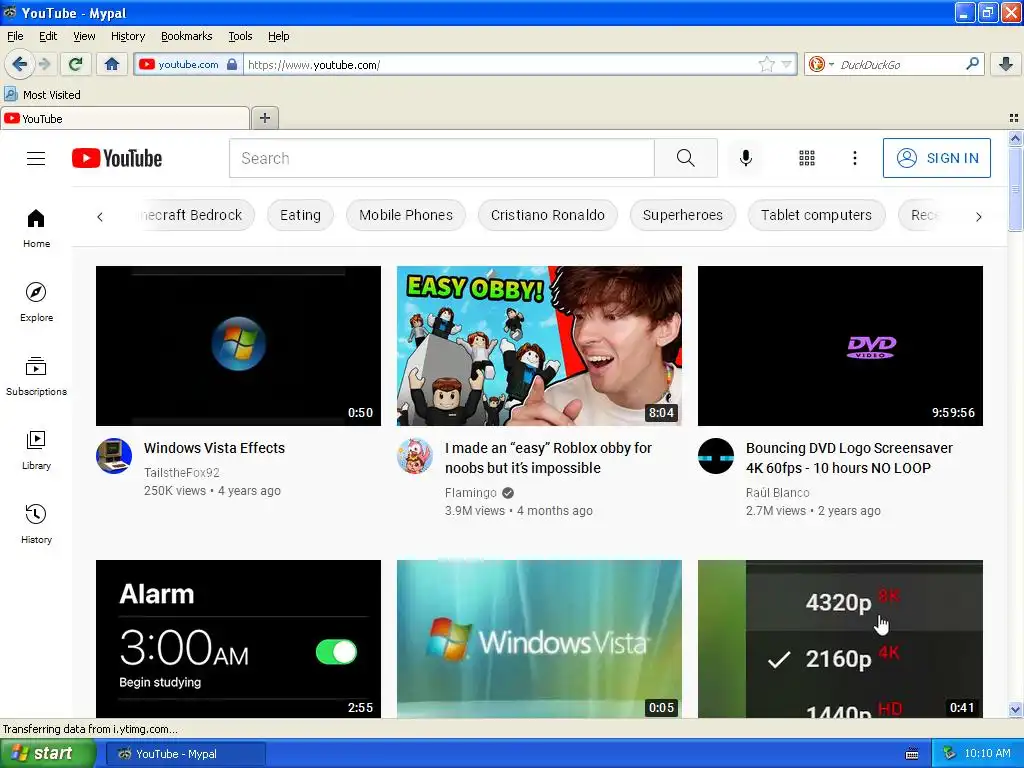Viewport: 1024px width, 768px height.
Task: Click the YouTube logo
Action: [117, 158]
